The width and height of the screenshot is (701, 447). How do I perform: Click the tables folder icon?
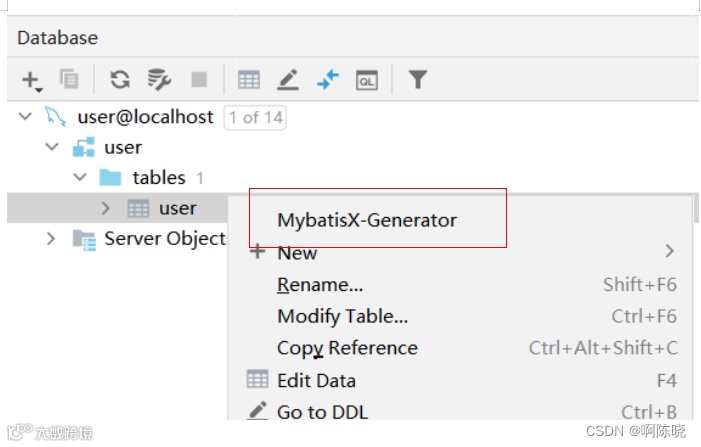click(110, 177)
